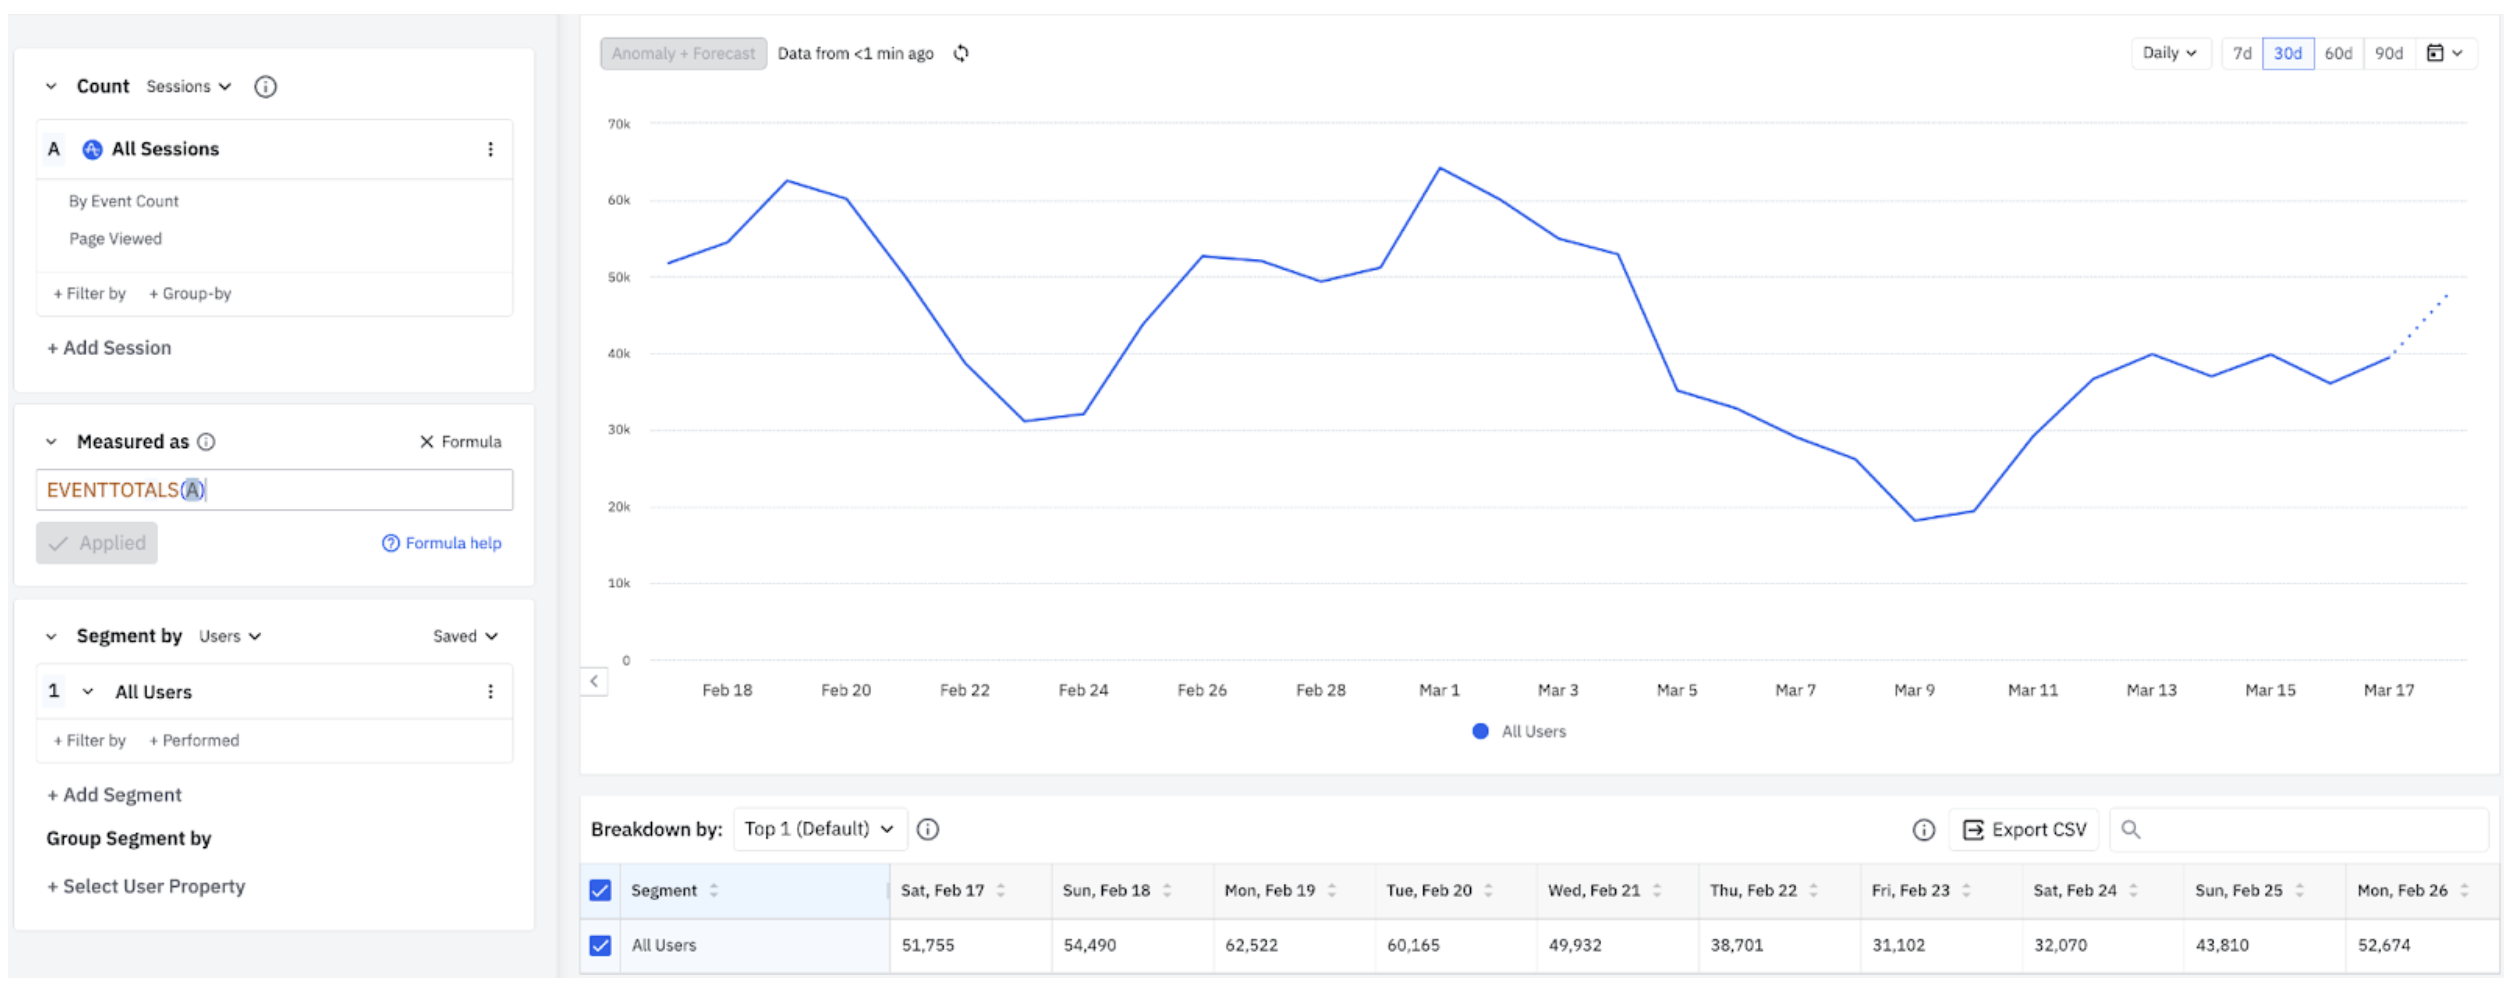
Task: Open the Breakdown by Top 1 dropdown
Action: pos(819,829)
